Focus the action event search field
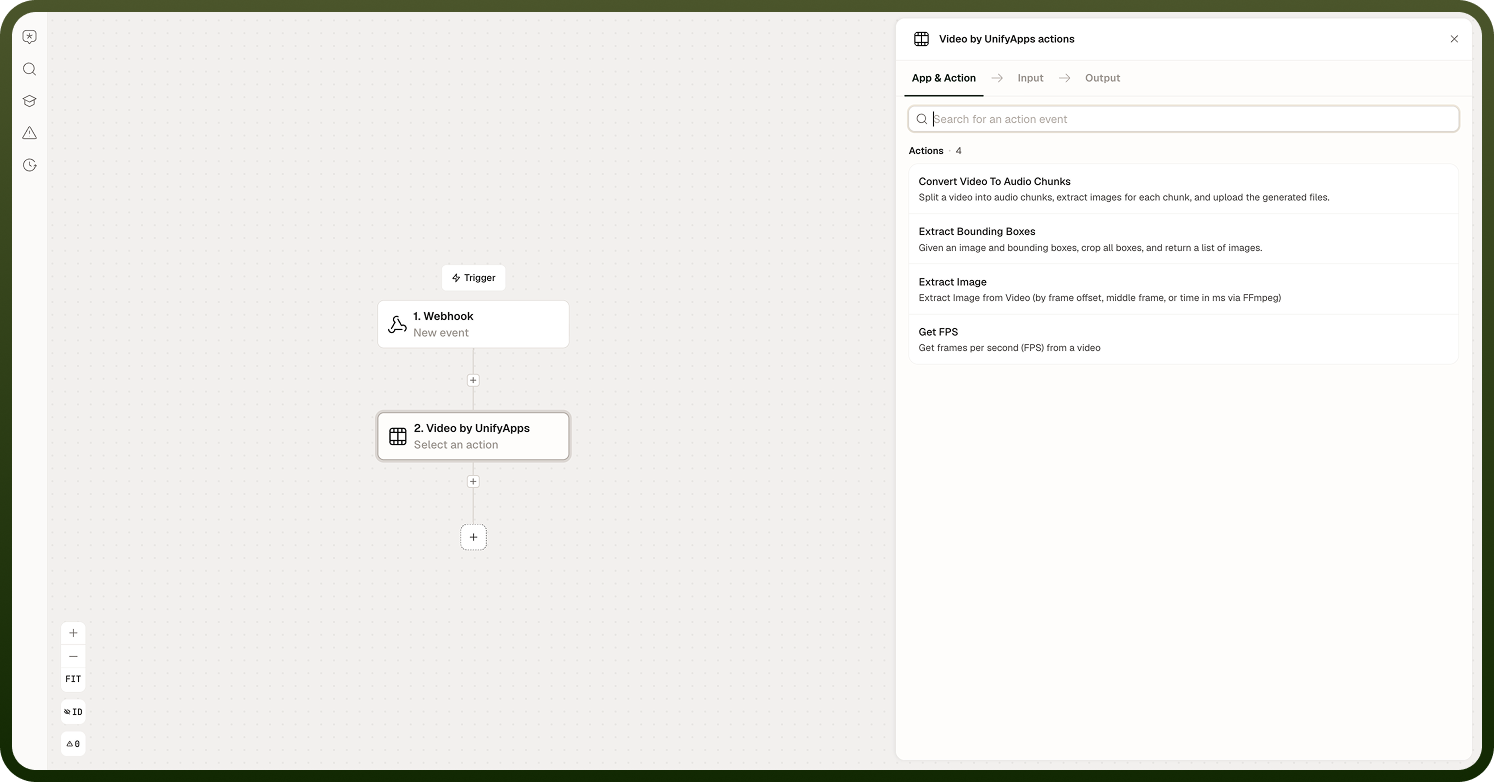Image resolution: width=1494 pixels, height=782 pixels. click(1183, 119)
